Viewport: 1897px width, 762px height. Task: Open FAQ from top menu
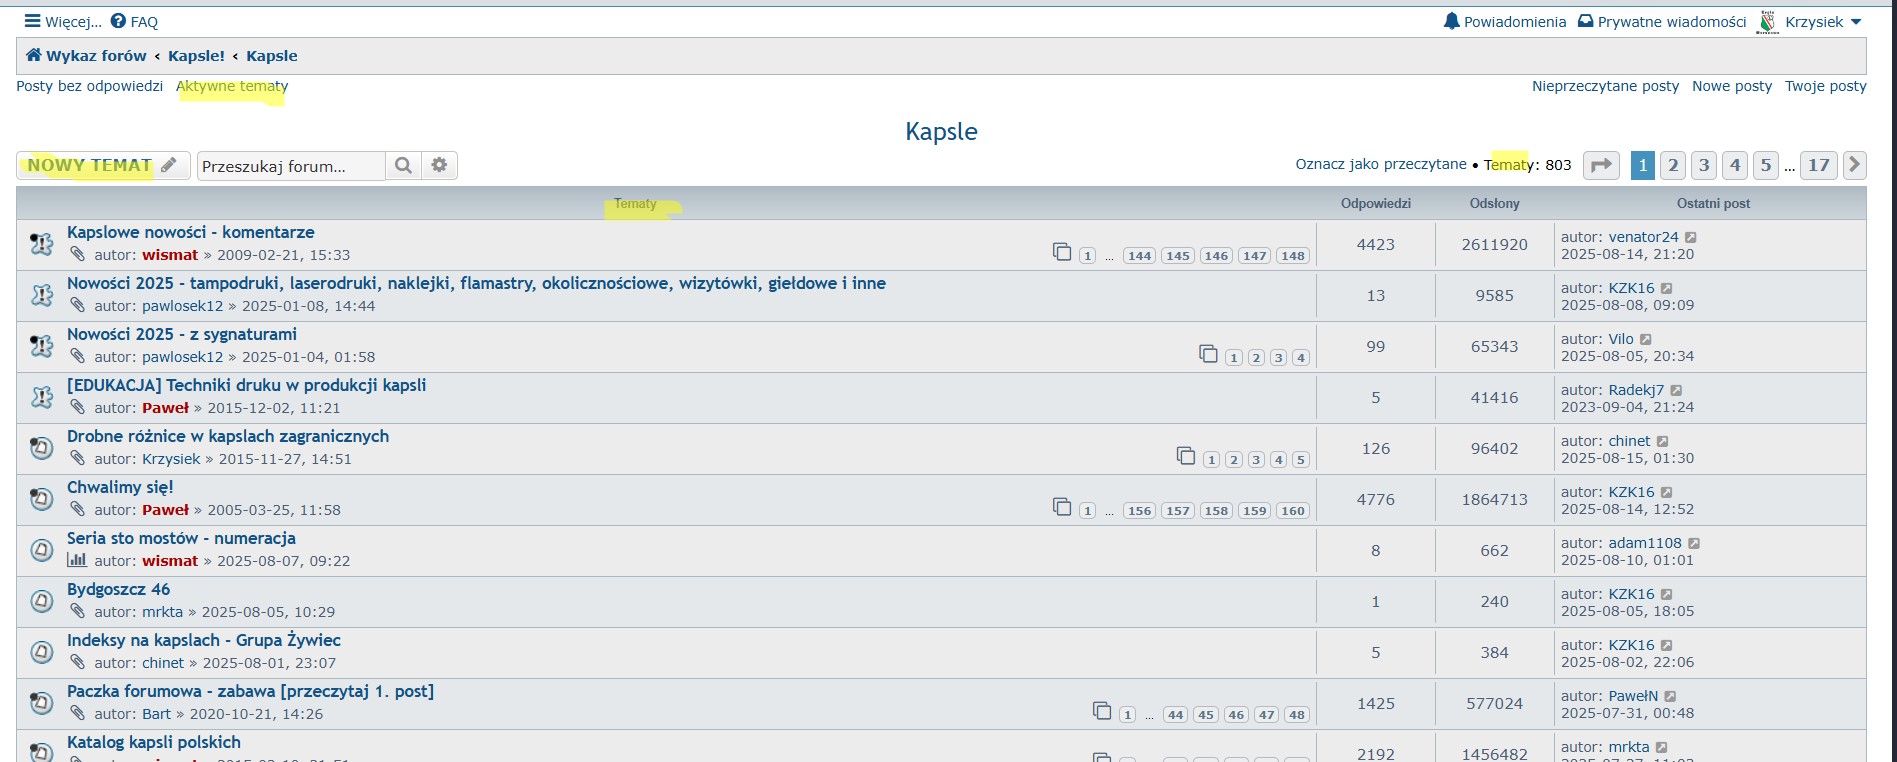[x=134, y=22]
